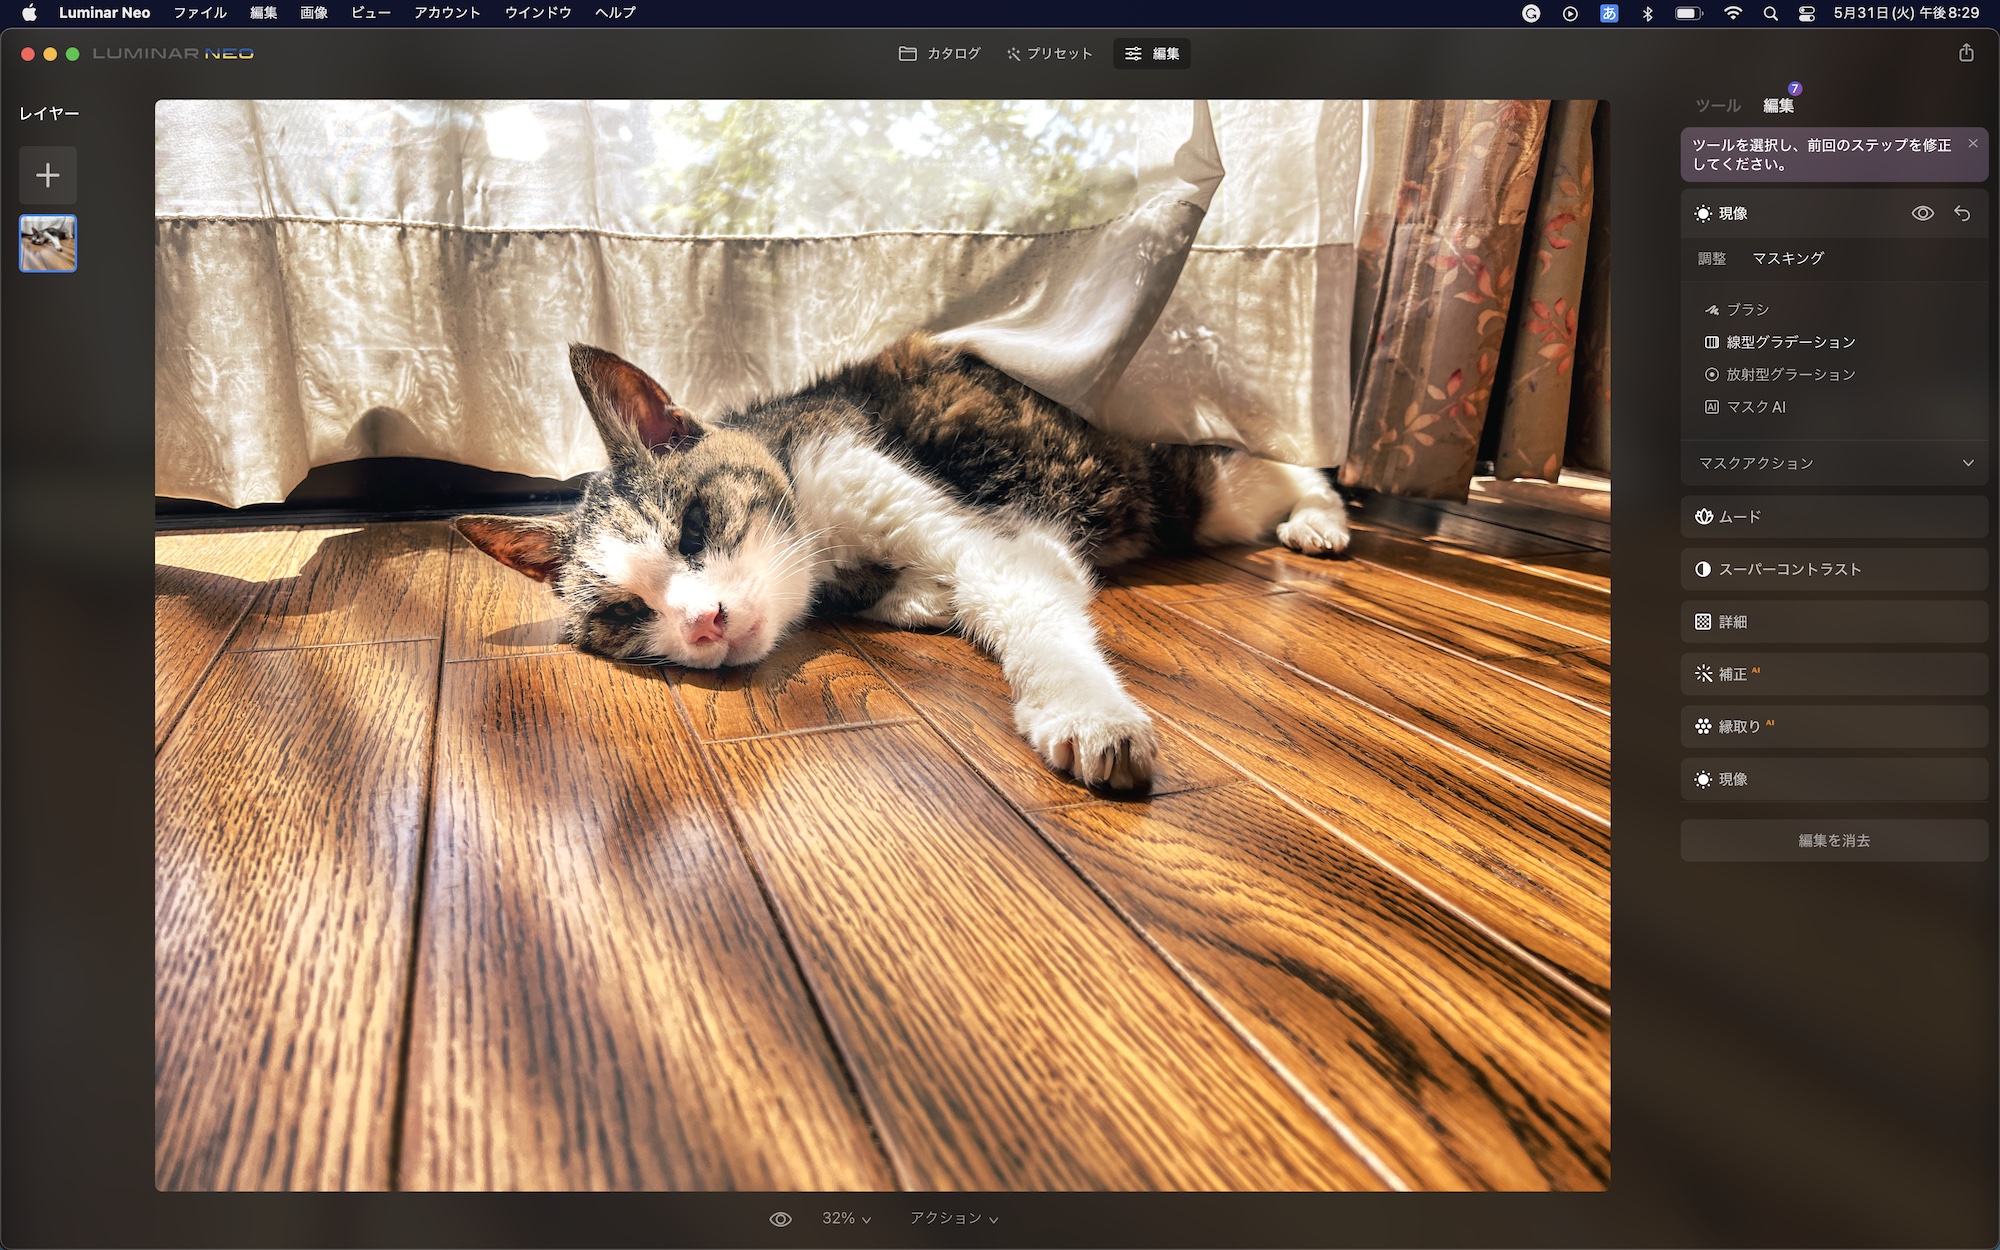Open the アクション dropdown menu
Image resolution: width=2000 pixels, height=1250 pixels.
tap(953, 1219)
